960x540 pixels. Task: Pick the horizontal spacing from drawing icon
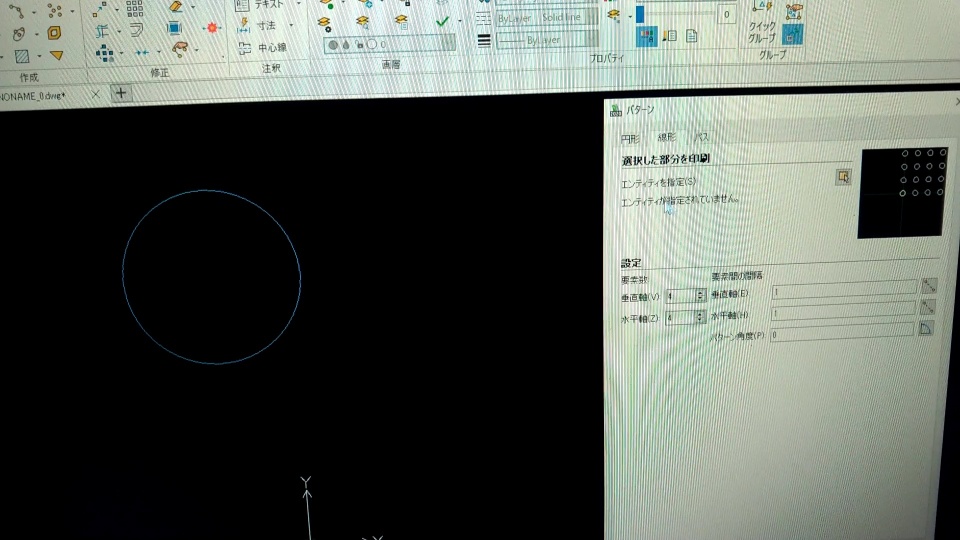click(928, 307)
